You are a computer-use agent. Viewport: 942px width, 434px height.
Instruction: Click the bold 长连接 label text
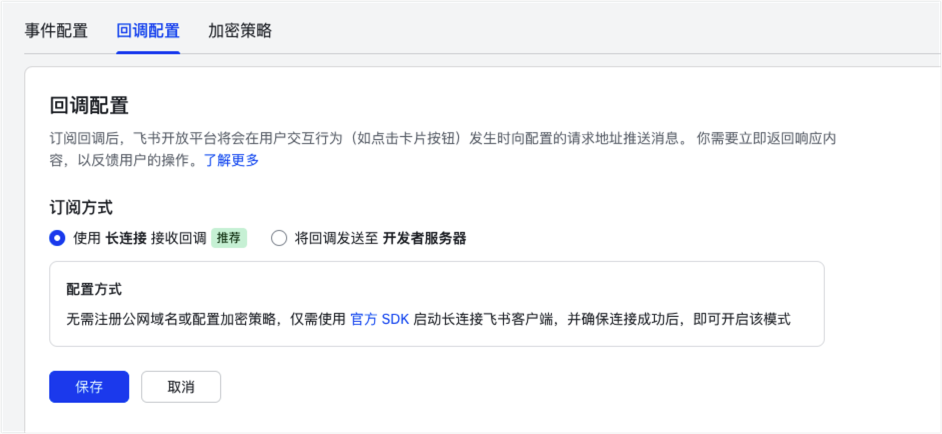click(126, 238)
